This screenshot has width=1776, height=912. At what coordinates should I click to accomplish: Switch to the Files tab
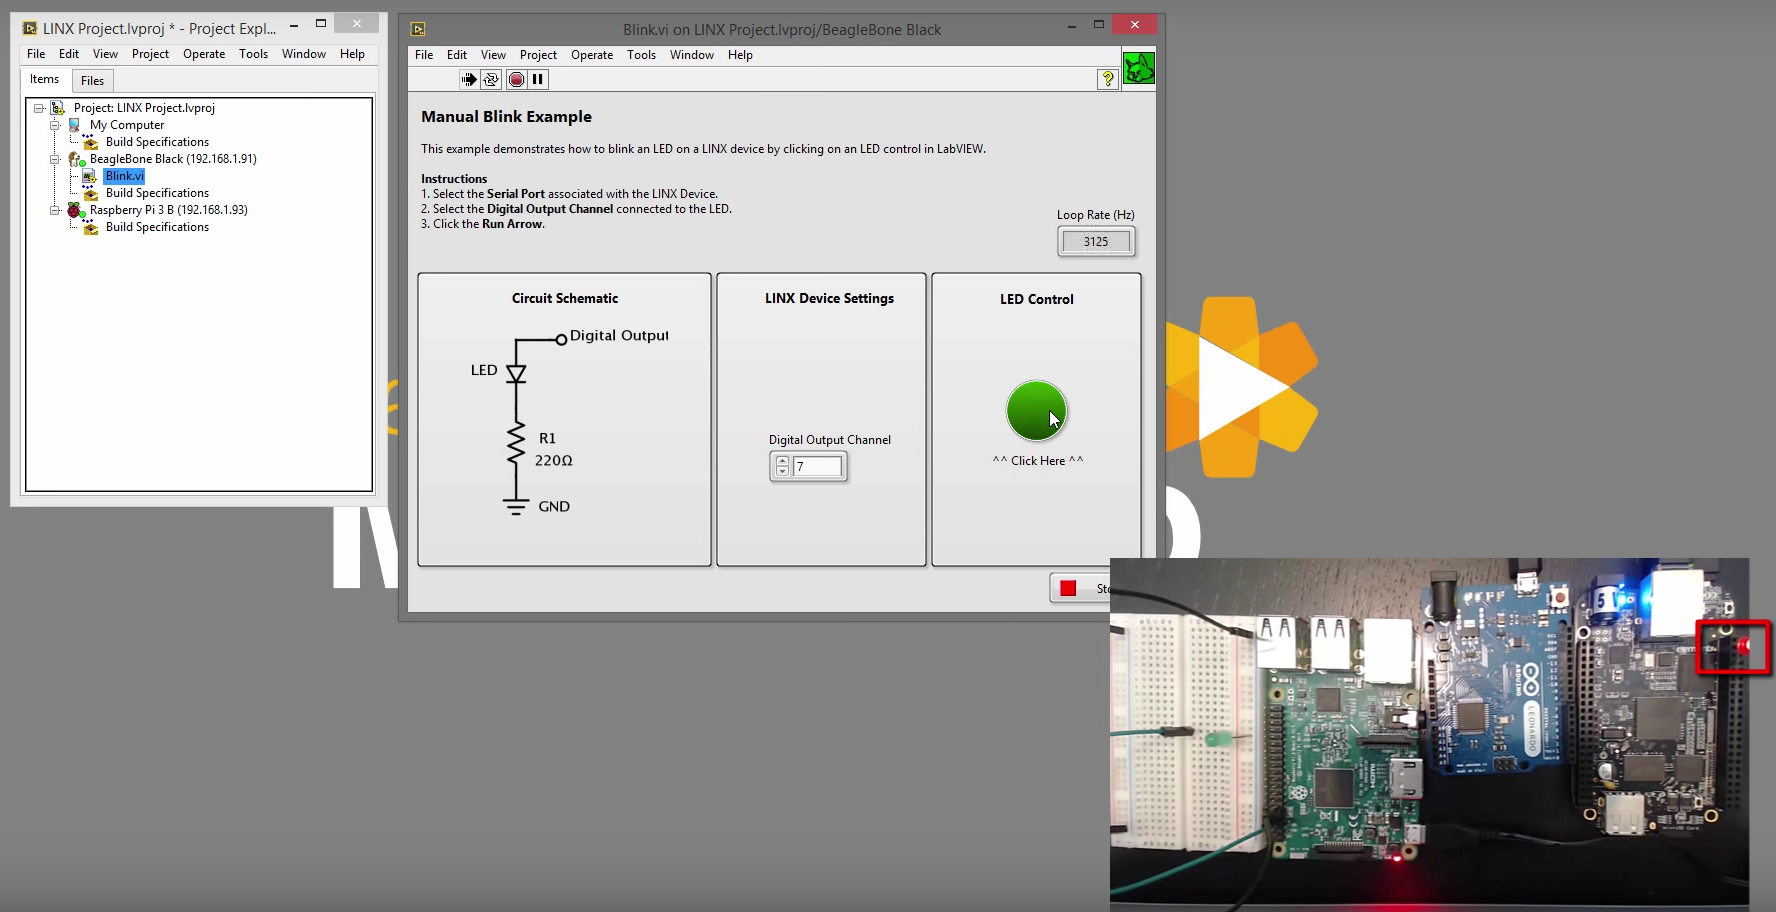pyautogui.click(x=92, y=81)
